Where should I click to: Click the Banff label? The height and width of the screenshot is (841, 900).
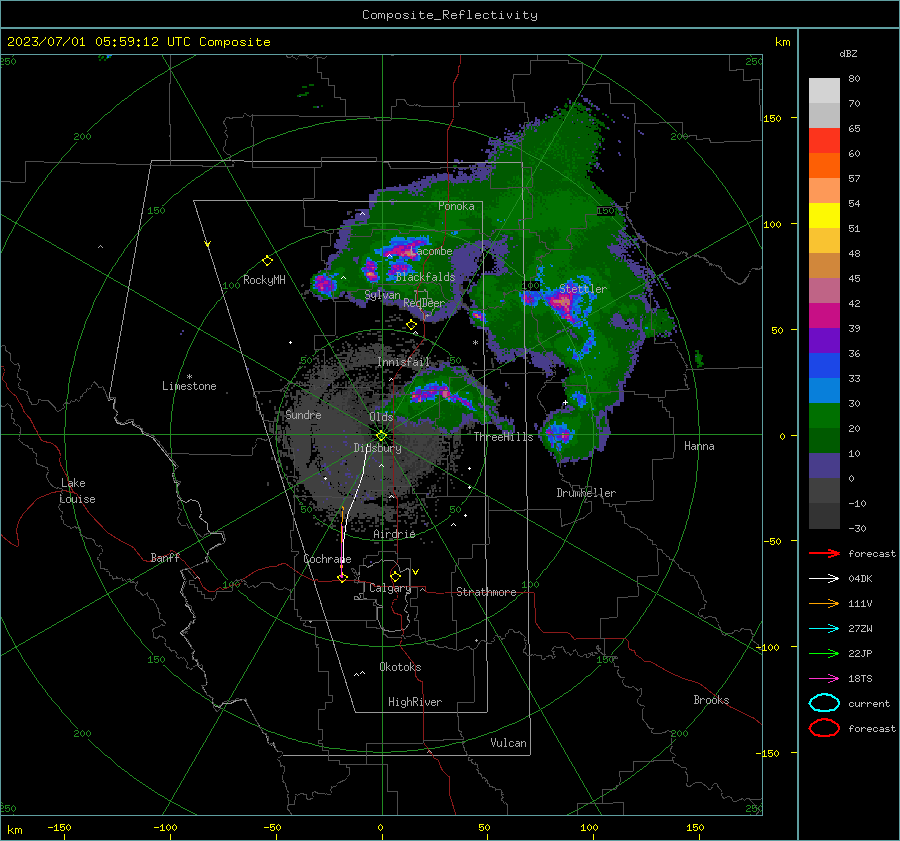coord(165,557)
